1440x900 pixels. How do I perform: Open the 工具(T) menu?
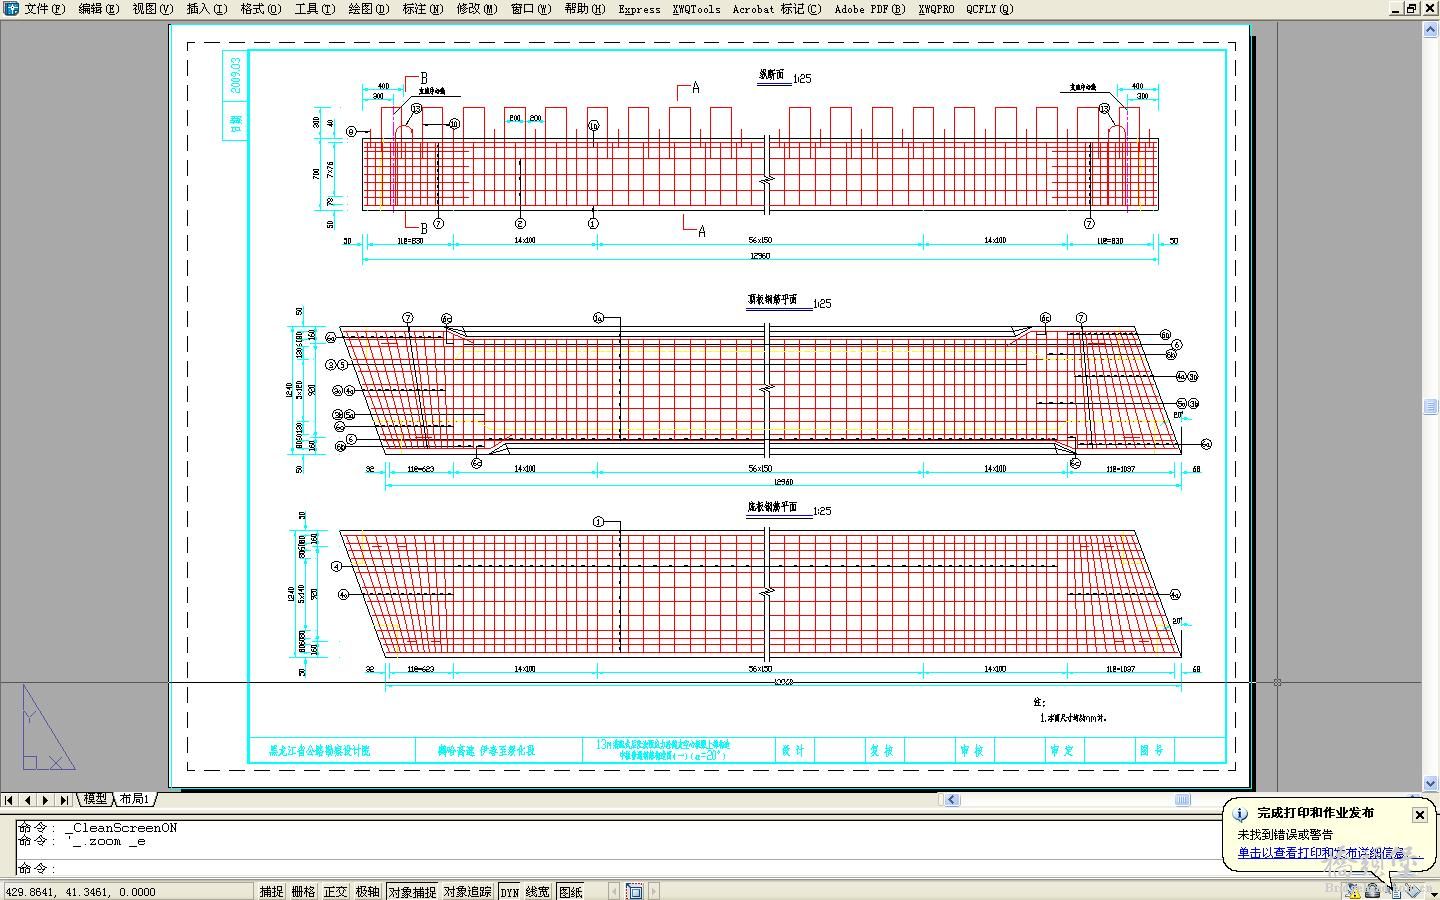click(314, 9)
